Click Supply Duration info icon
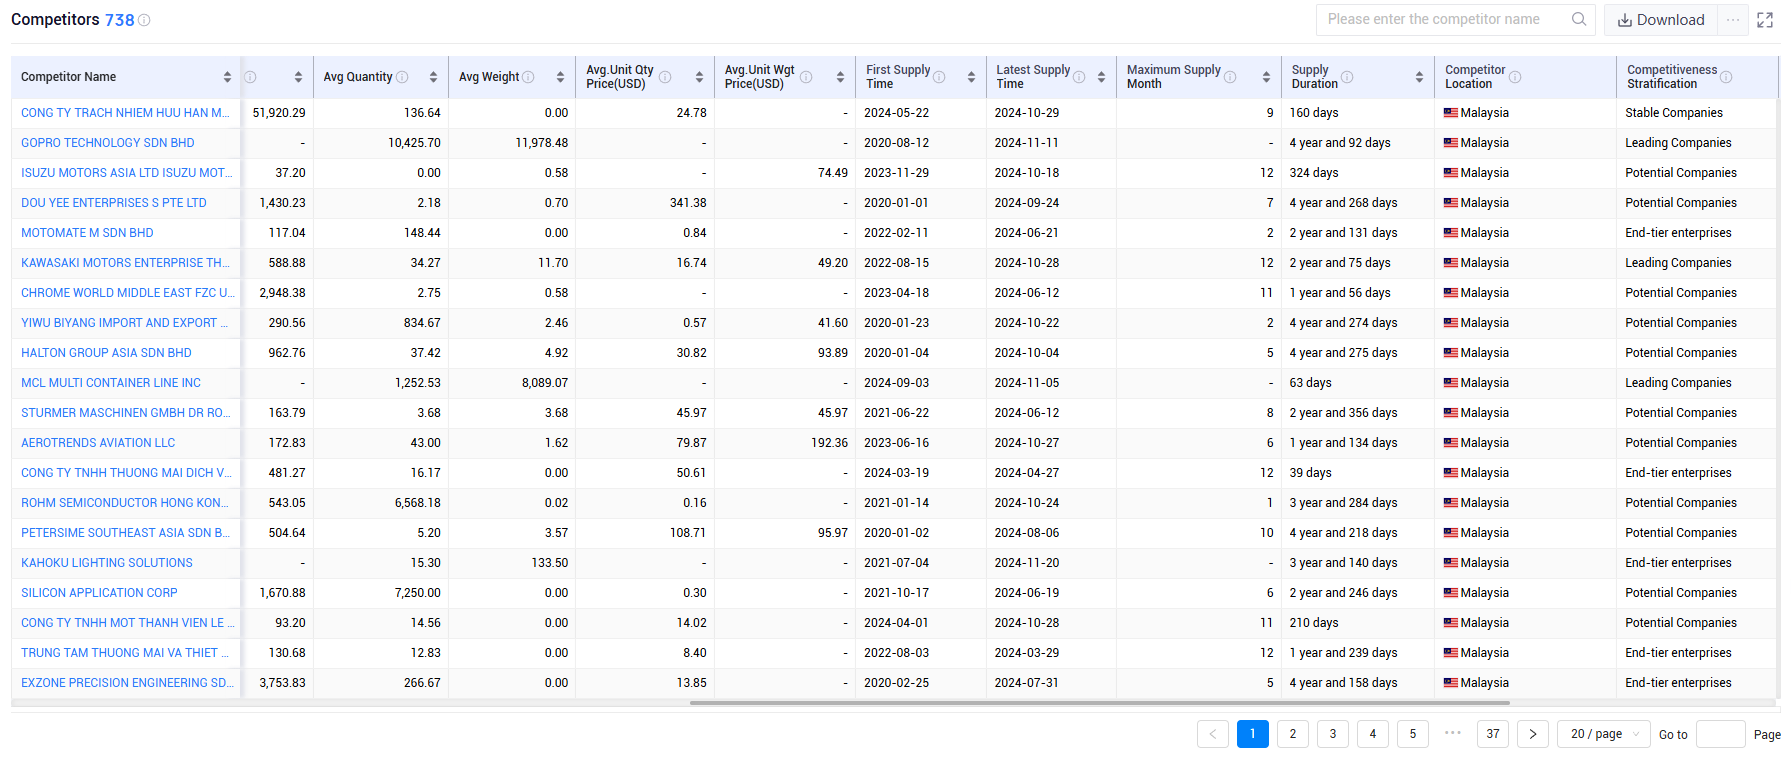The height and width of the screenshot is (762, 1791). (x=1347, y=77)
